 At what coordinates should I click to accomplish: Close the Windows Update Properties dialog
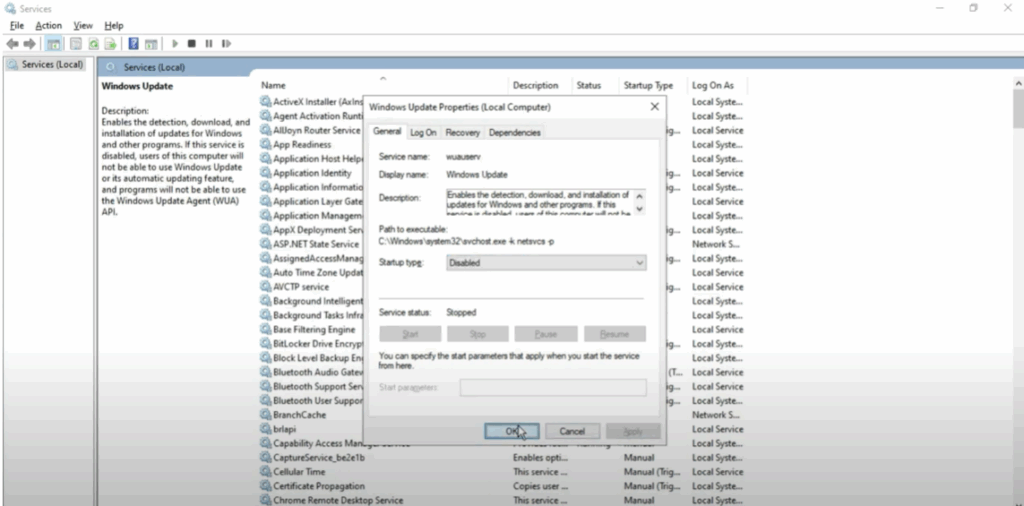[654, 106]
